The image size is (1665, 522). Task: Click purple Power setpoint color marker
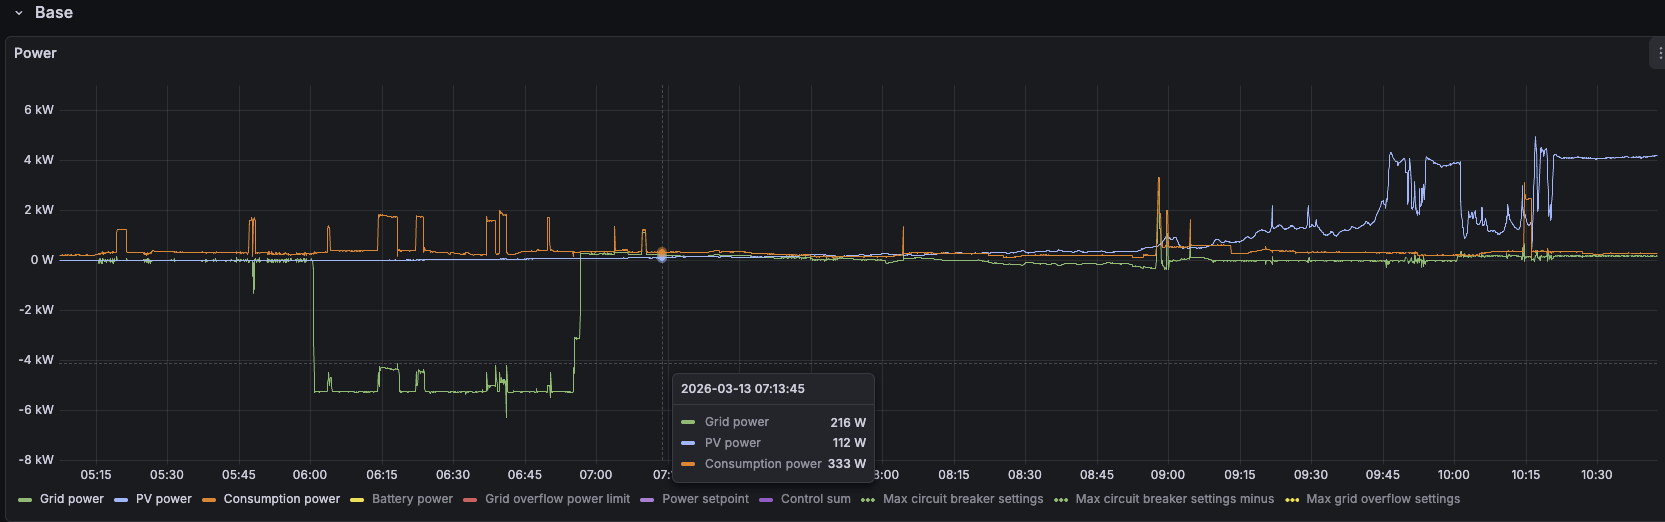click(647, 500)
